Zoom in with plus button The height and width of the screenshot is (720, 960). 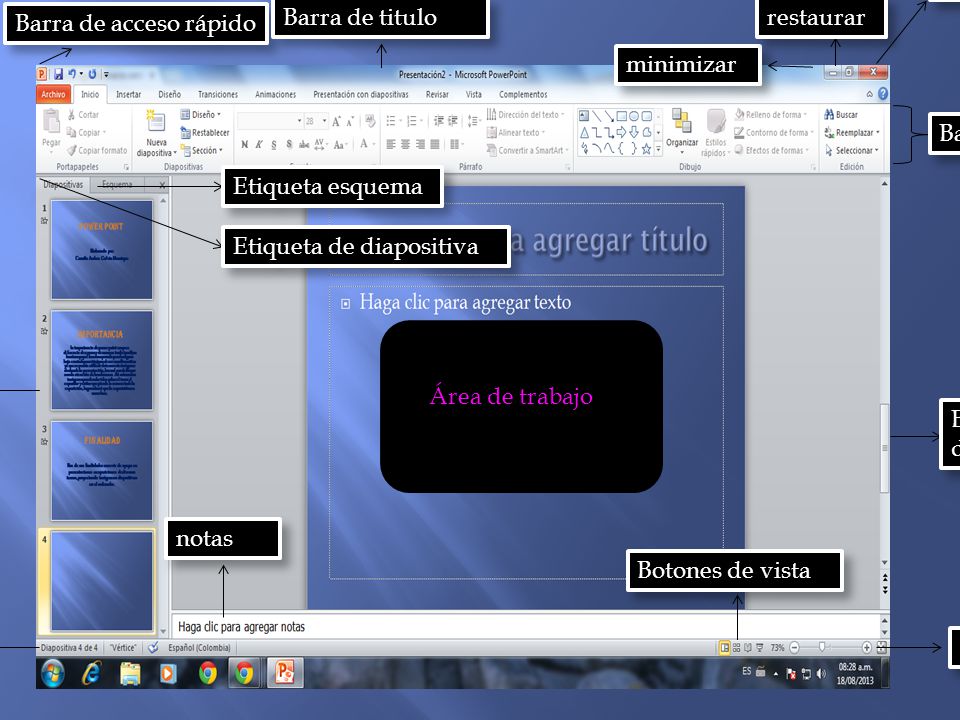[866, 647]
